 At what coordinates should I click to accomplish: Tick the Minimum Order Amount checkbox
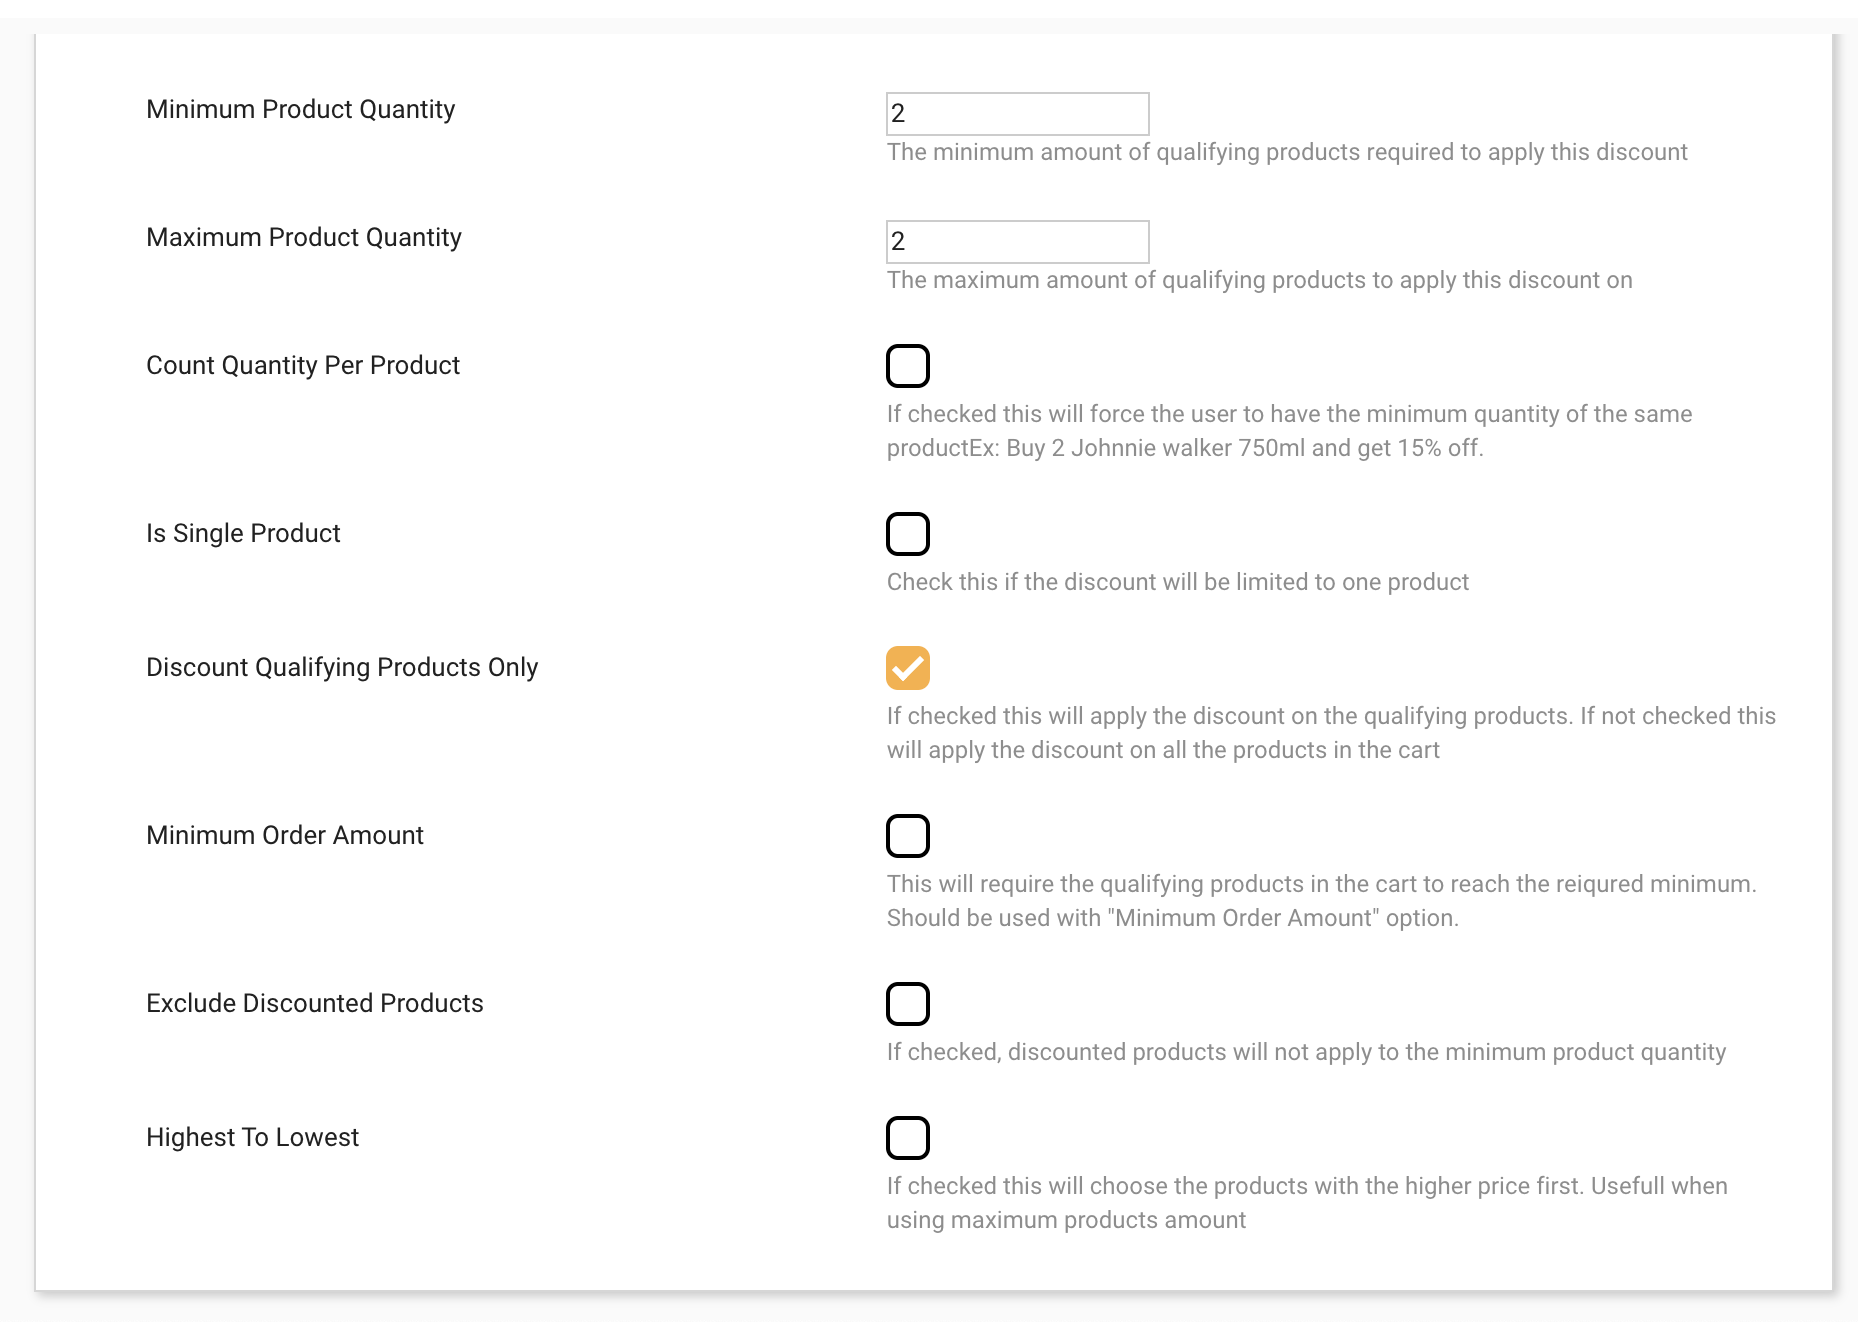tap(907, 836)
